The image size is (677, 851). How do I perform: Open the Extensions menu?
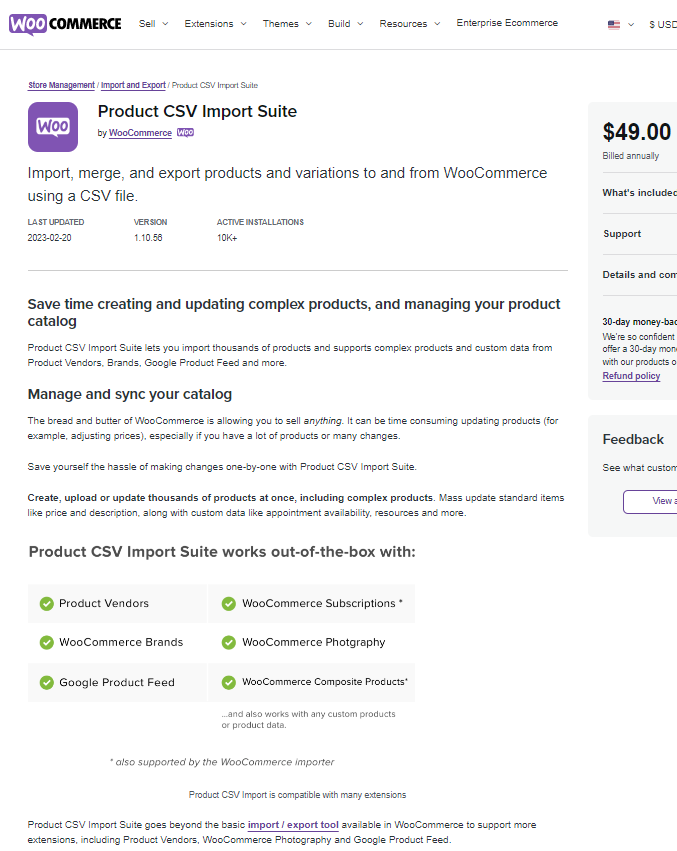coord(209,24)
